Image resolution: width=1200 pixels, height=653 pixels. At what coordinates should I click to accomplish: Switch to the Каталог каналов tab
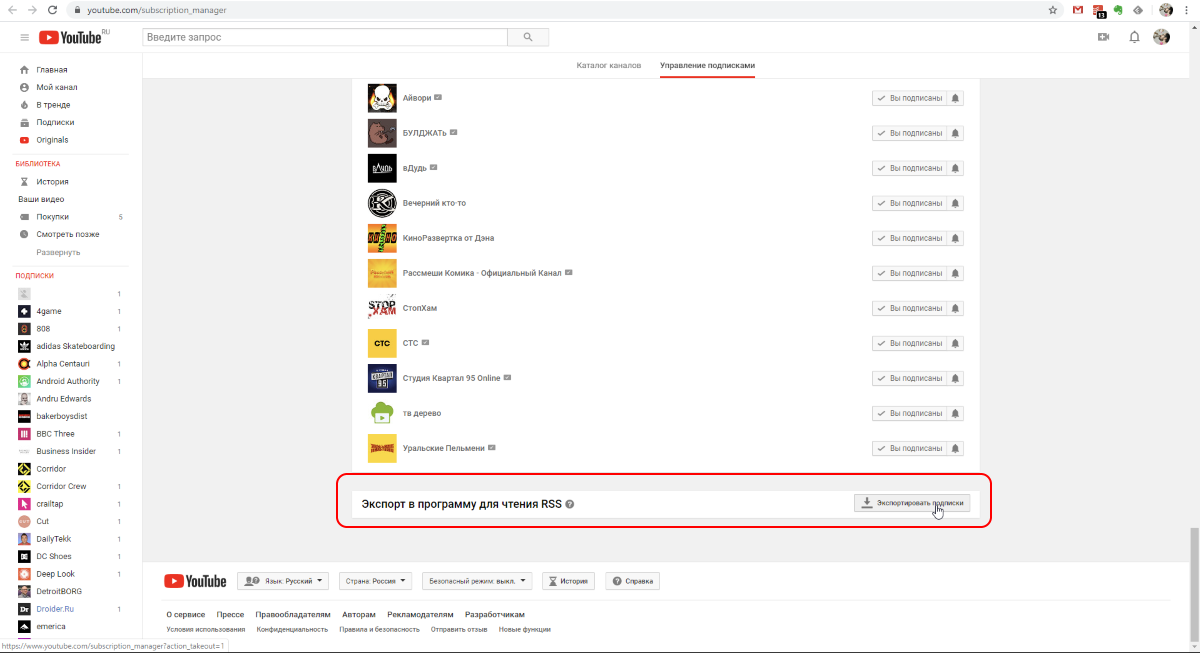click(x=608, y=63)
